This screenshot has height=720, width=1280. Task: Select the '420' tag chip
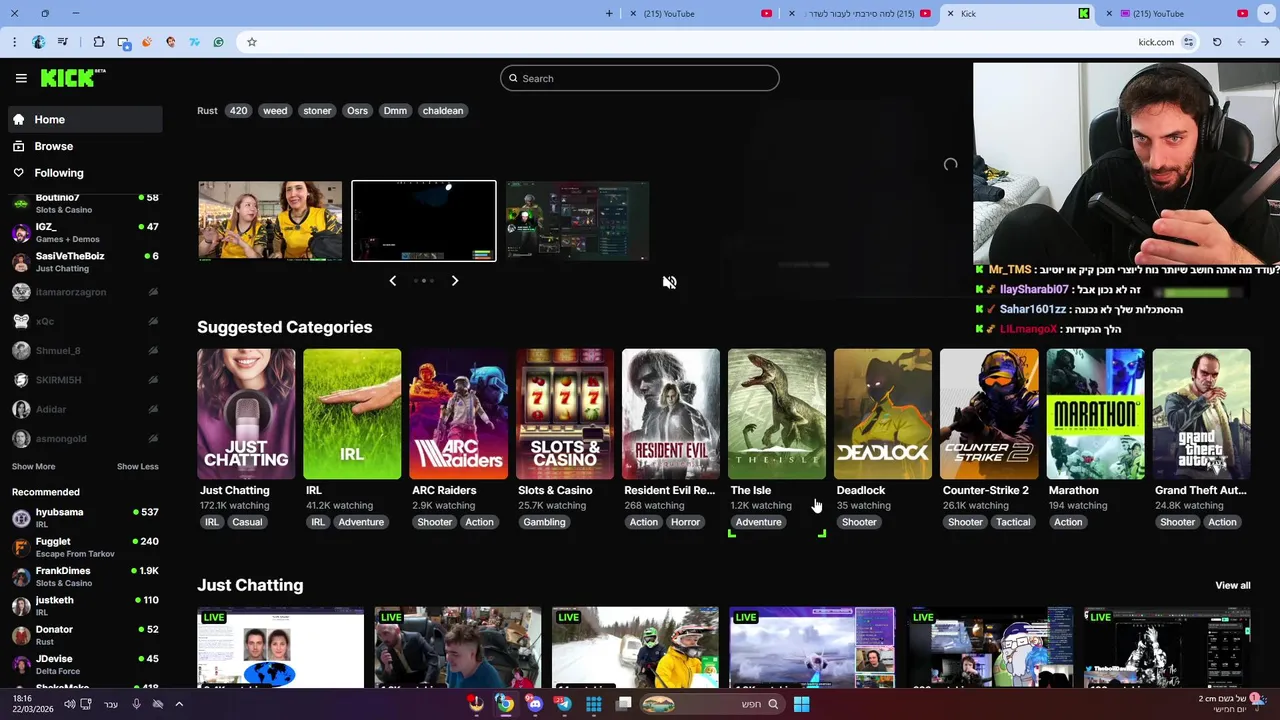point(238,111)
